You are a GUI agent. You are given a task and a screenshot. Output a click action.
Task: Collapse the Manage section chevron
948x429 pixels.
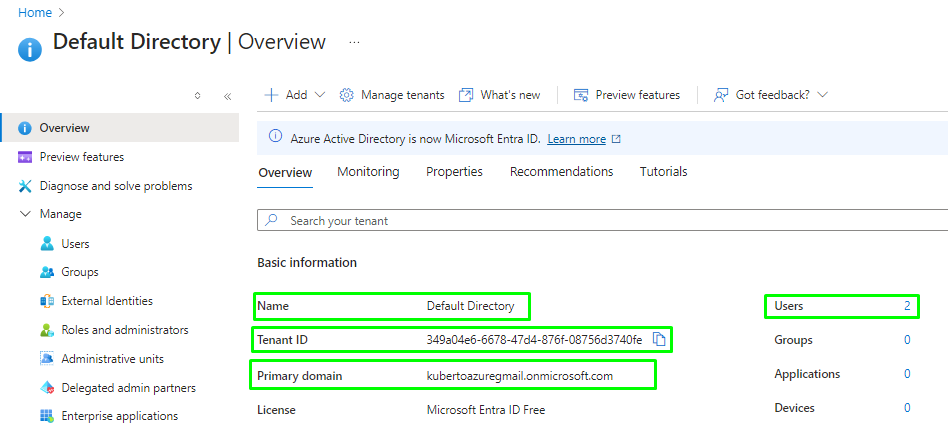click(25, 214)
